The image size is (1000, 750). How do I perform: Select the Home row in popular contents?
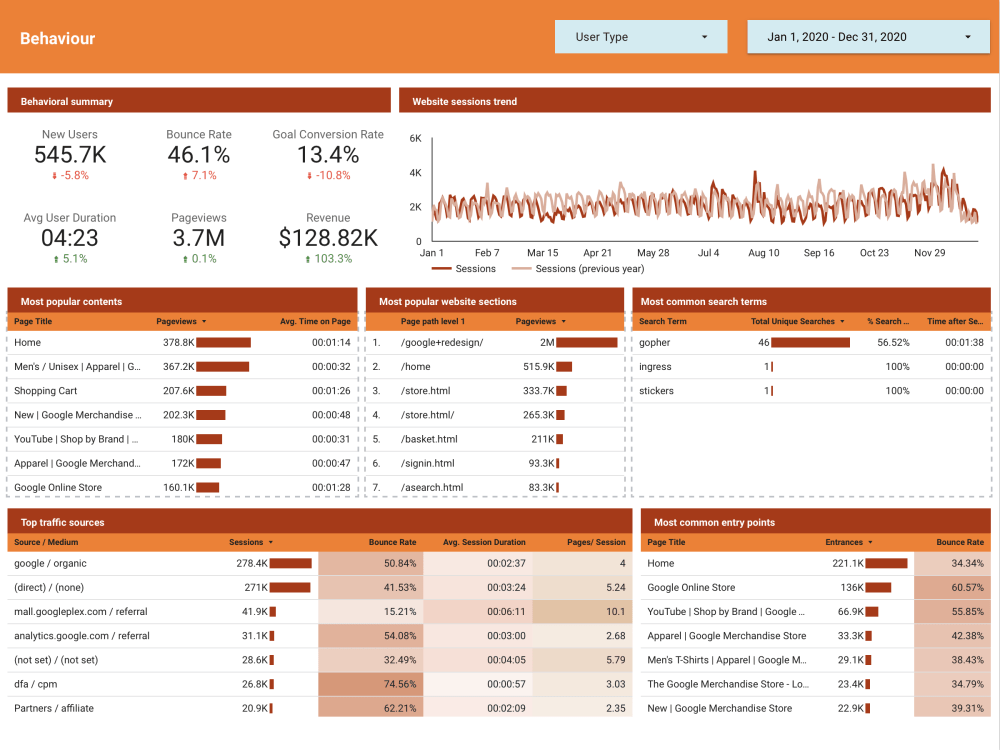coord(182,342)
